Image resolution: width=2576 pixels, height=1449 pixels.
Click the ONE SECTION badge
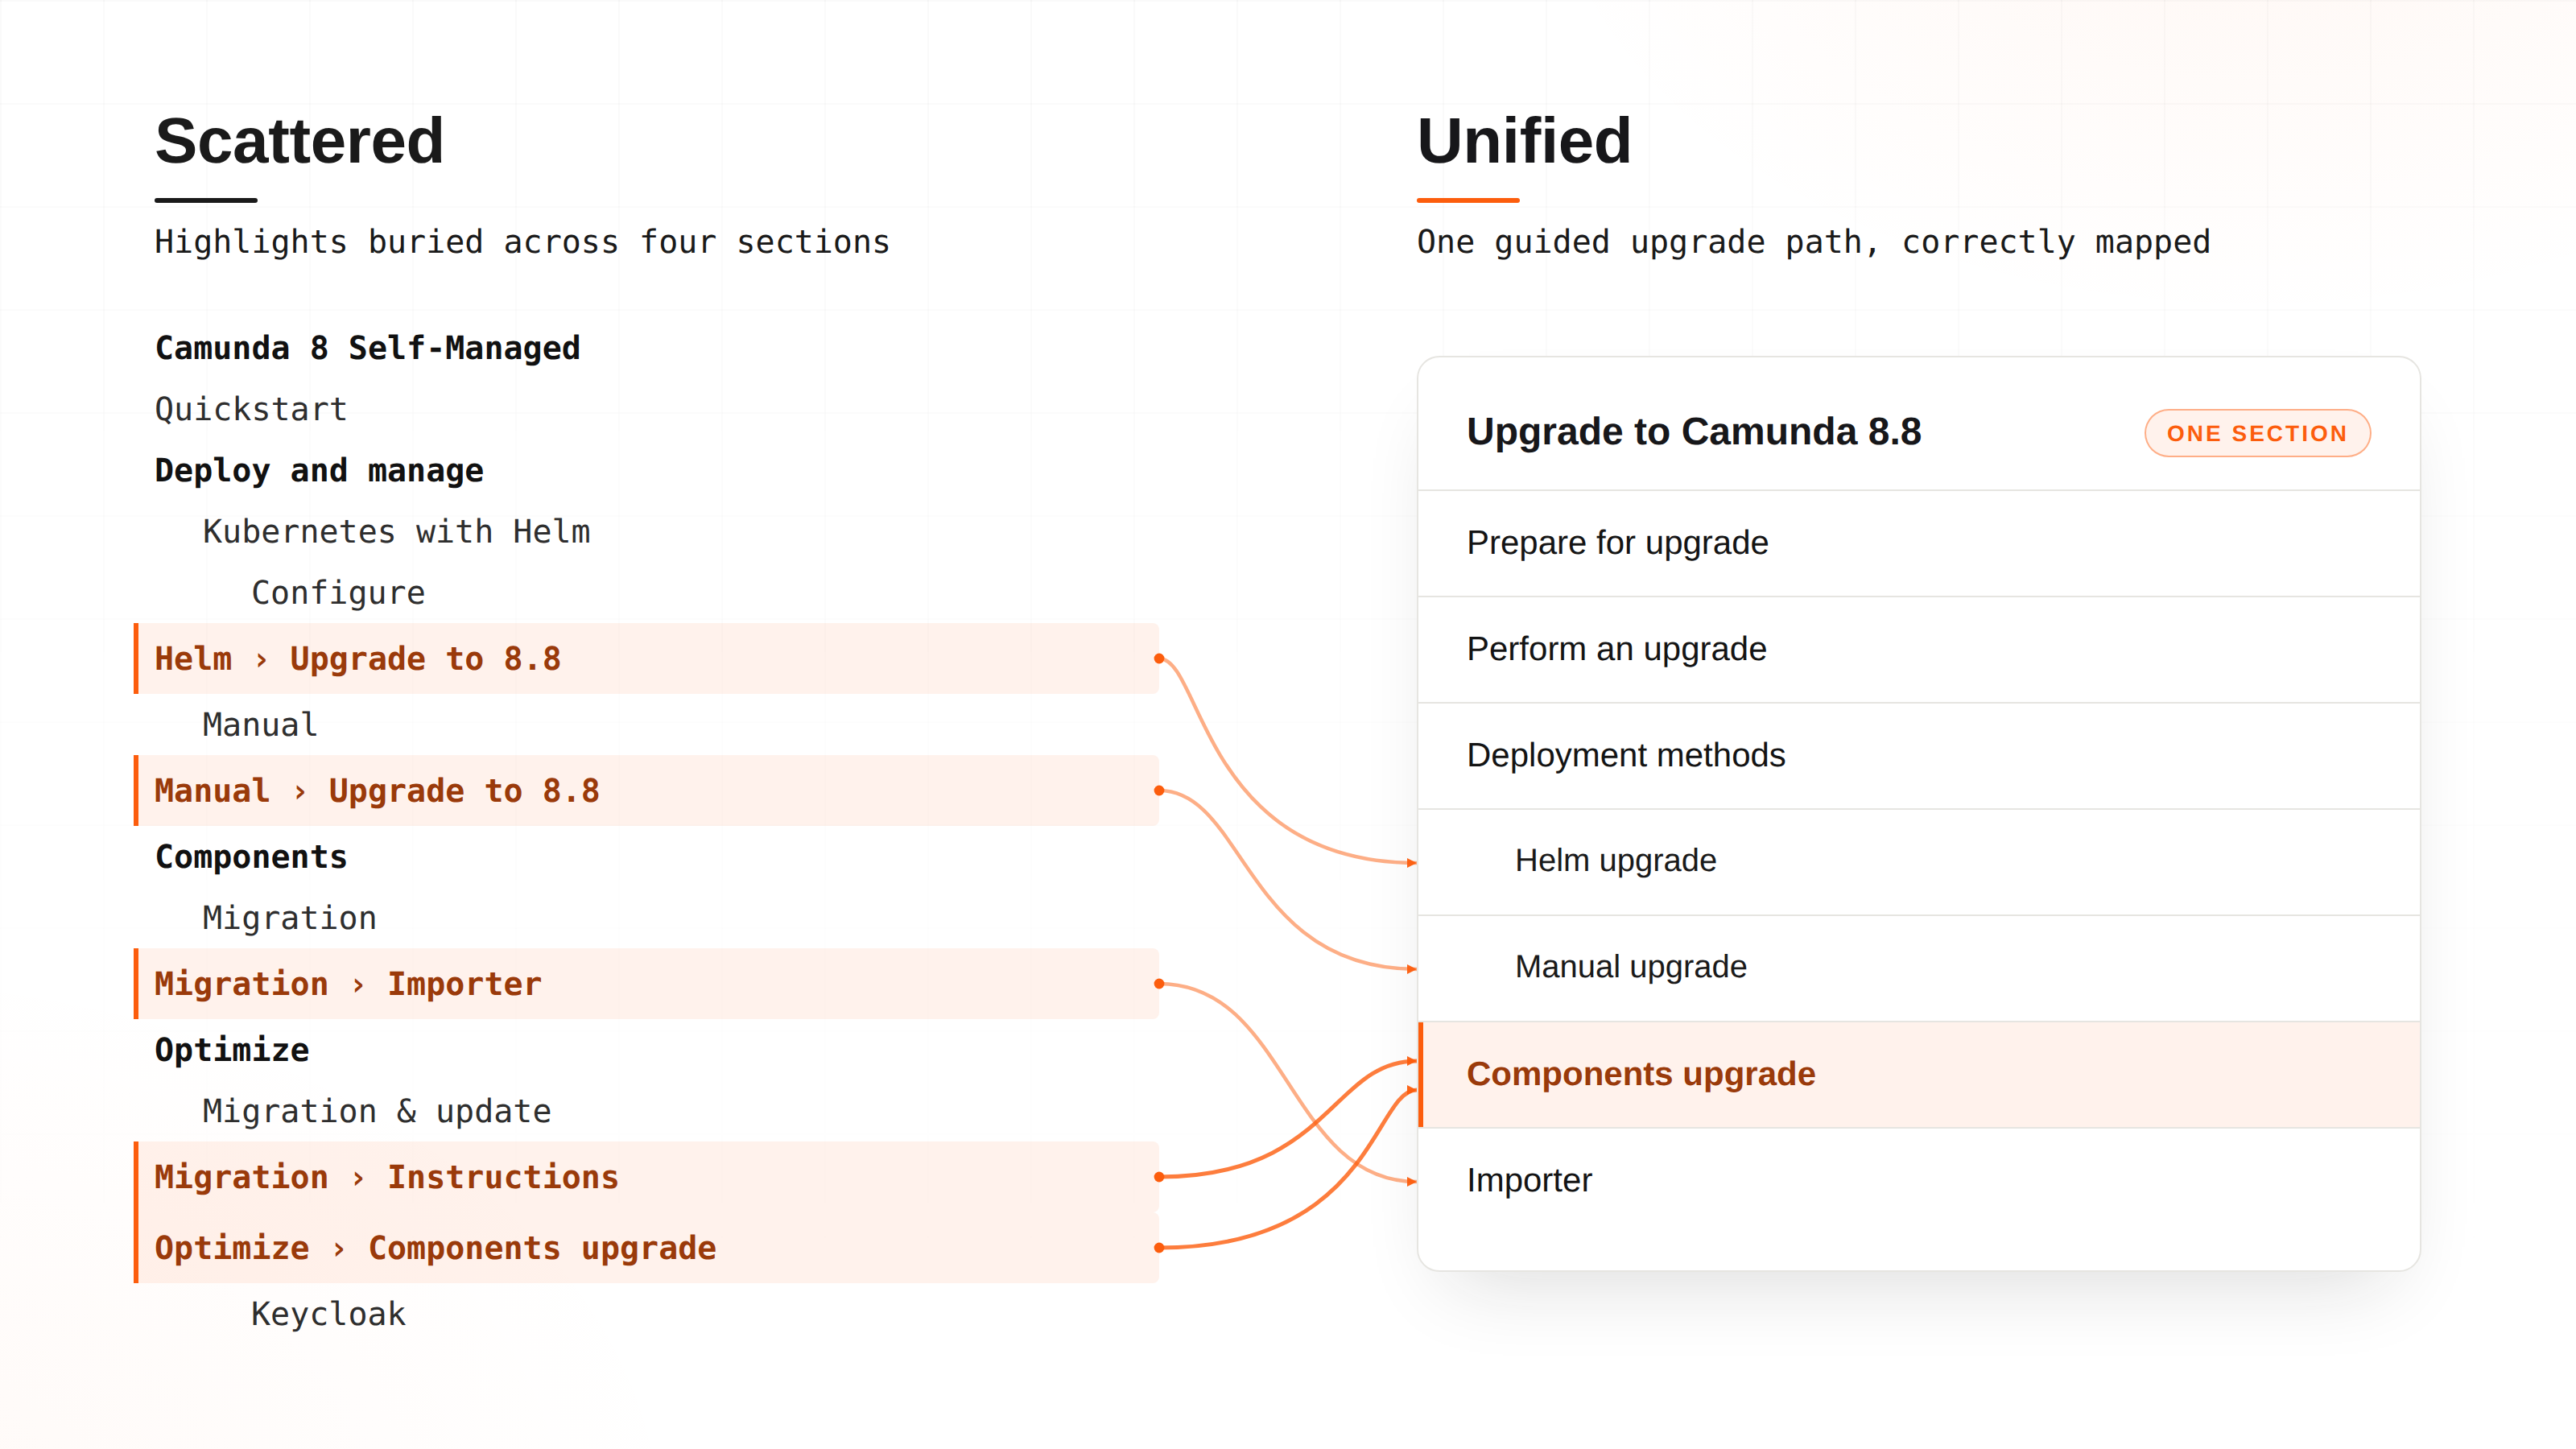[x=2257, y=433]
